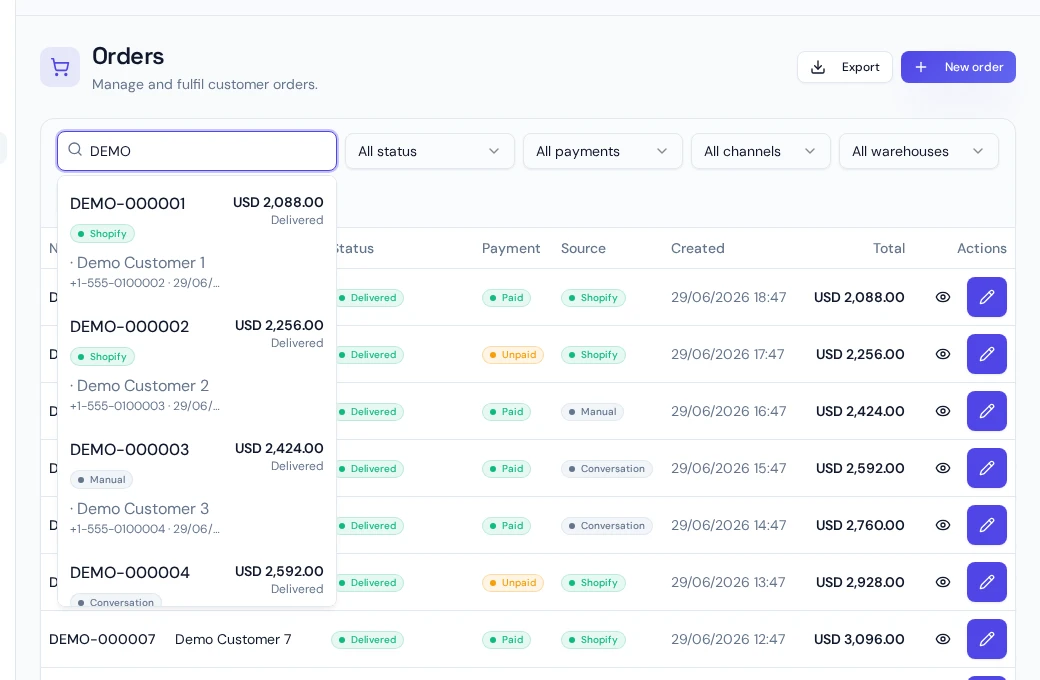View order totaling USD 2,088.00 via eye icon

tap(942, 297)
